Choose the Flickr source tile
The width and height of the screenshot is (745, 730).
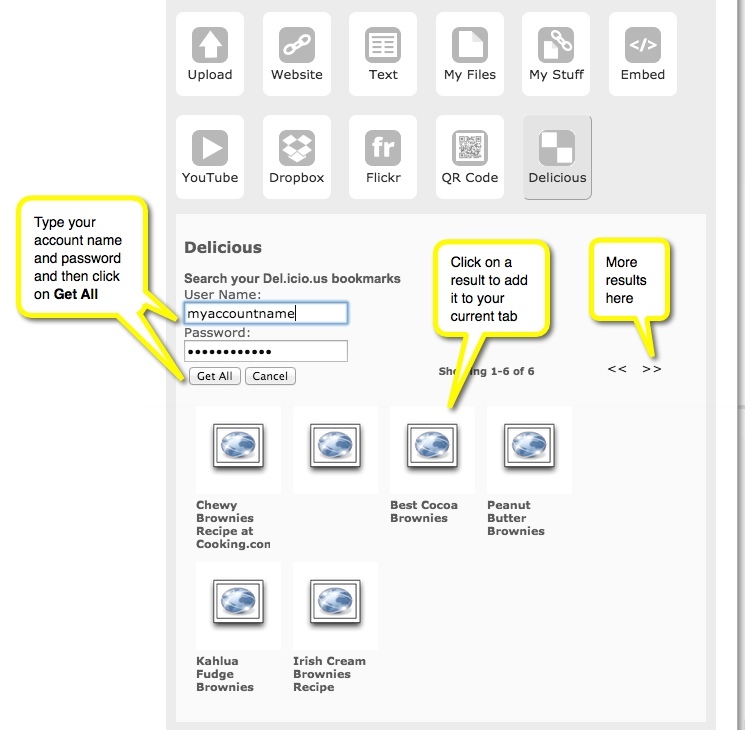tap(383, 157)
